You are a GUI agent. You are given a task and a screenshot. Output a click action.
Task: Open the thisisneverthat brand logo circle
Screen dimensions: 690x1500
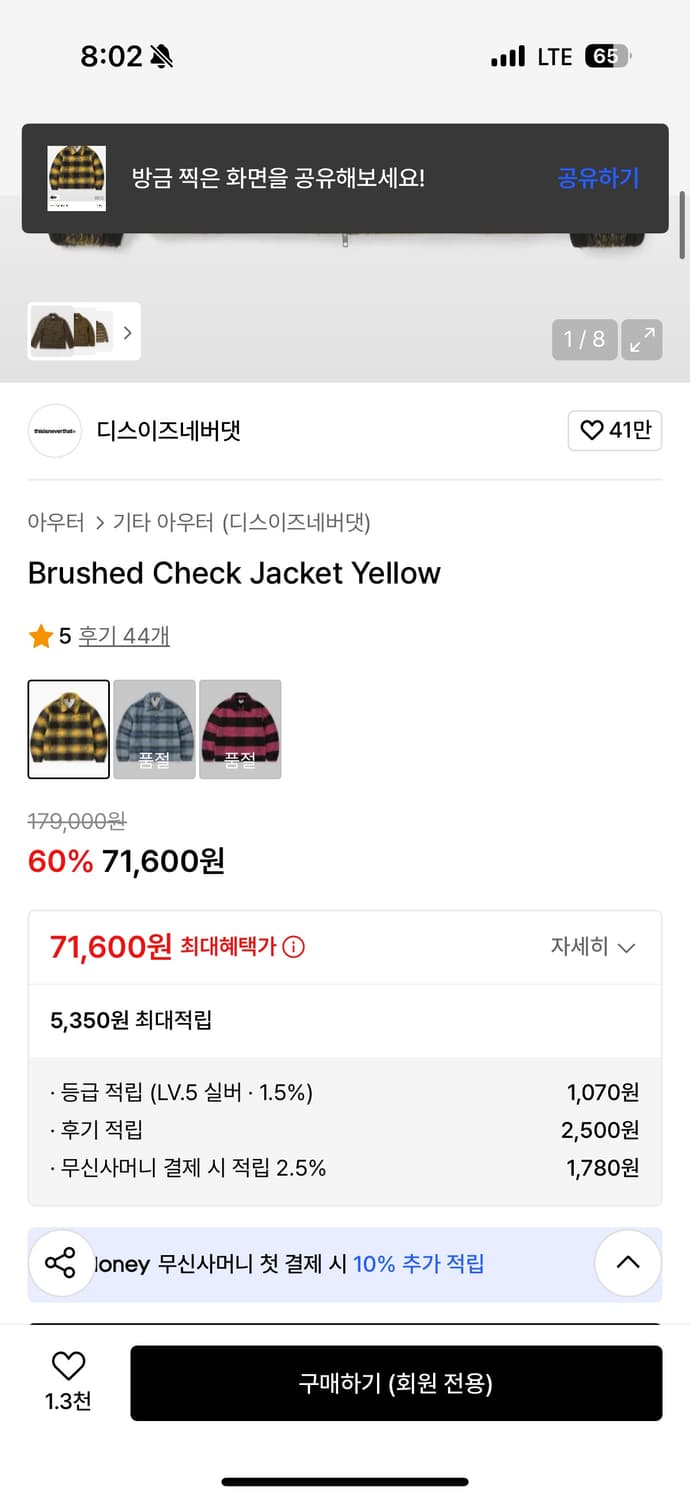(x=55, y=430)
